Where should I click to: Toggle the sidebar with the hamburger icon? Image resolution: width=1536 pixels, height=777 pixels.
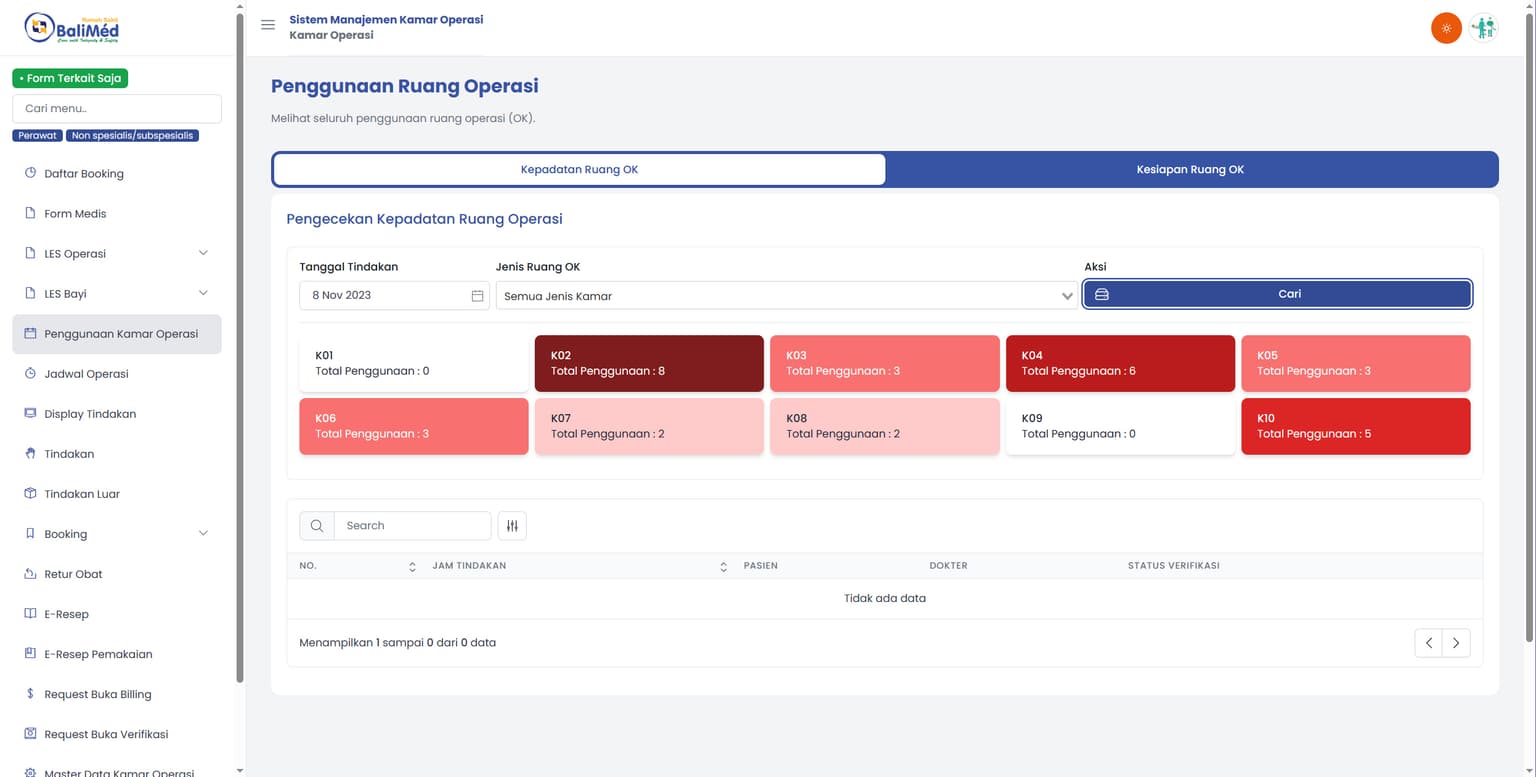pos(267,25)
